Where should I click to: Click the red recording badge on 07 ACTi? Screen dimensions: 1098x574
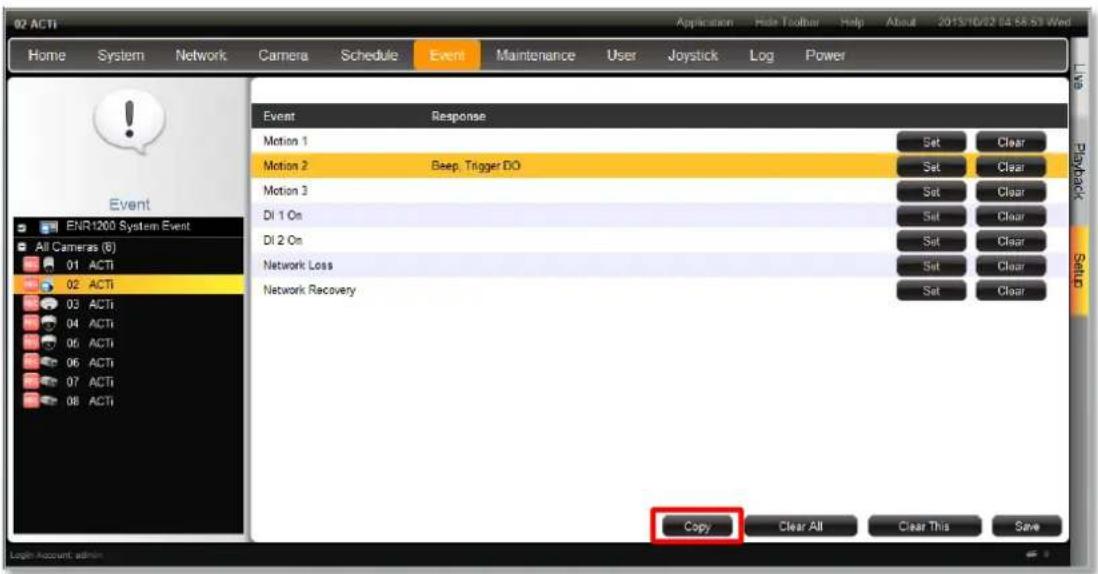(x=32, y=382)
